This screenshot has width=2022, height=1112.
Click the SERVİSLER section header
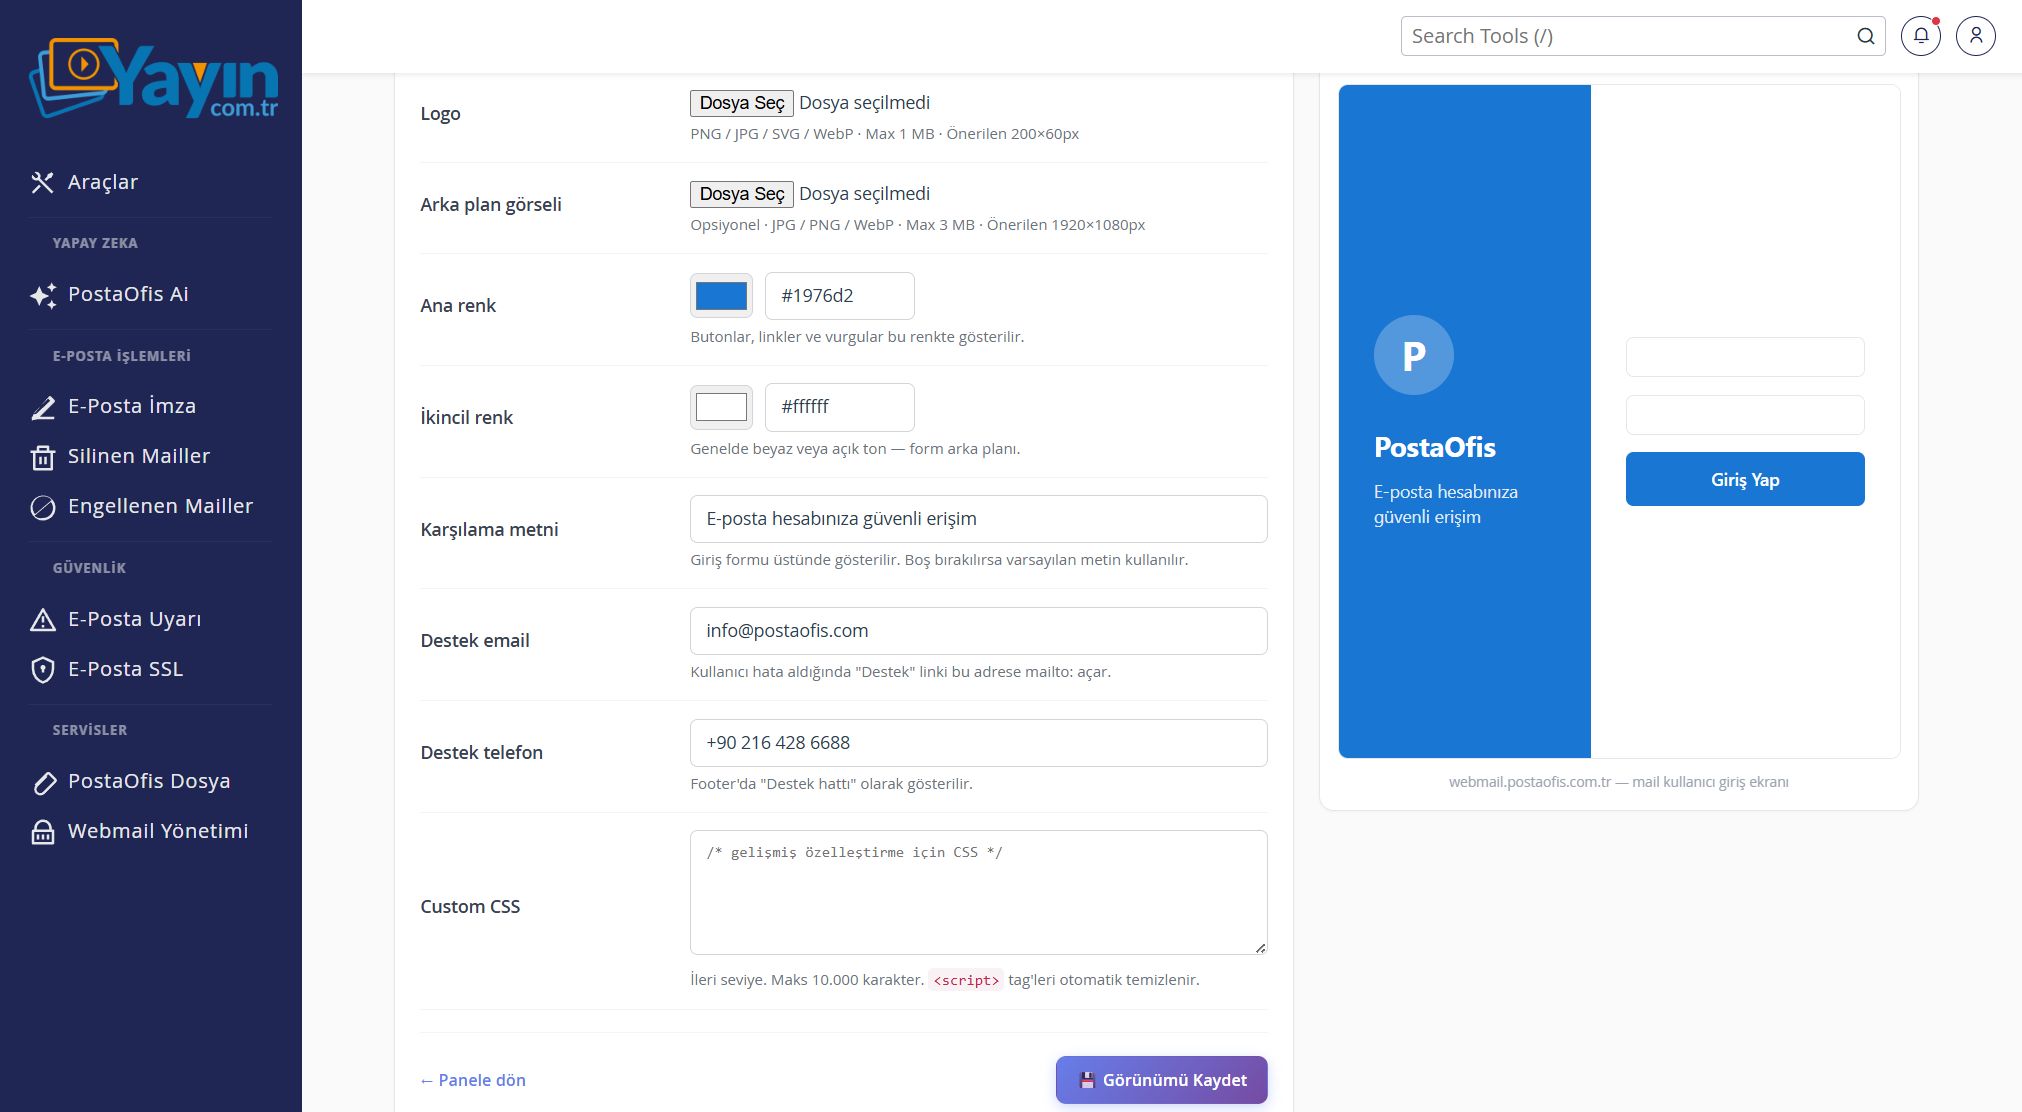coord(90,730)
